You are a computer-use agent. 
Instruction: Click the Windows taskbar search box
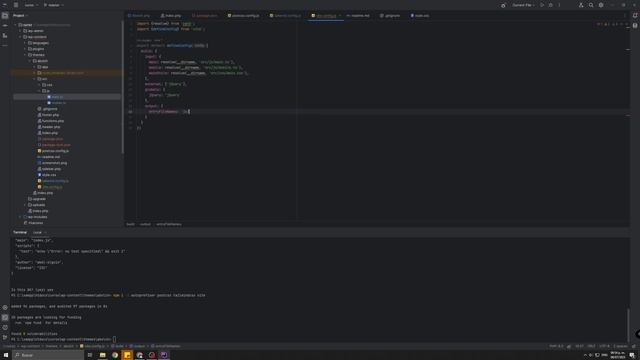tap(48, 355)
